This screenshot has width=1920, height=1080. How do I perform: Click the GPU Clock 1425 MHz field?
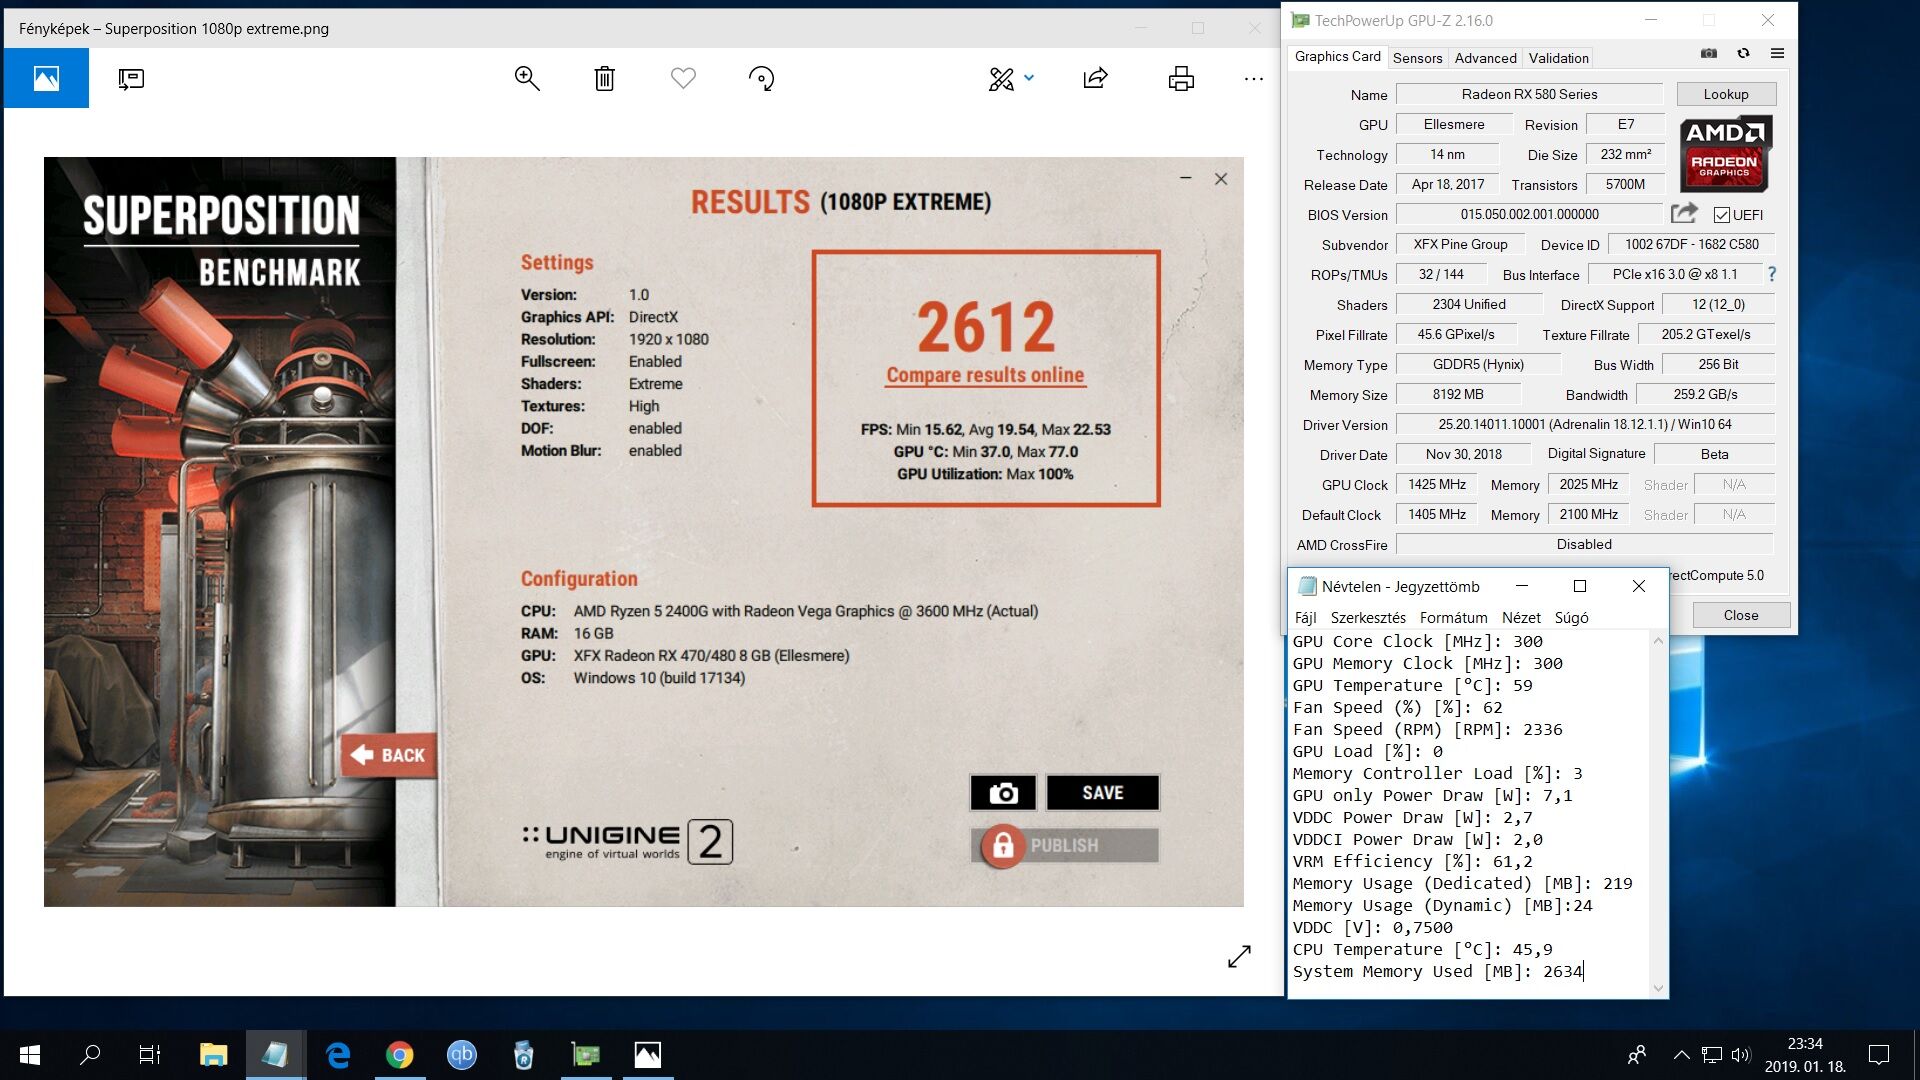(x=1437, y=484)
